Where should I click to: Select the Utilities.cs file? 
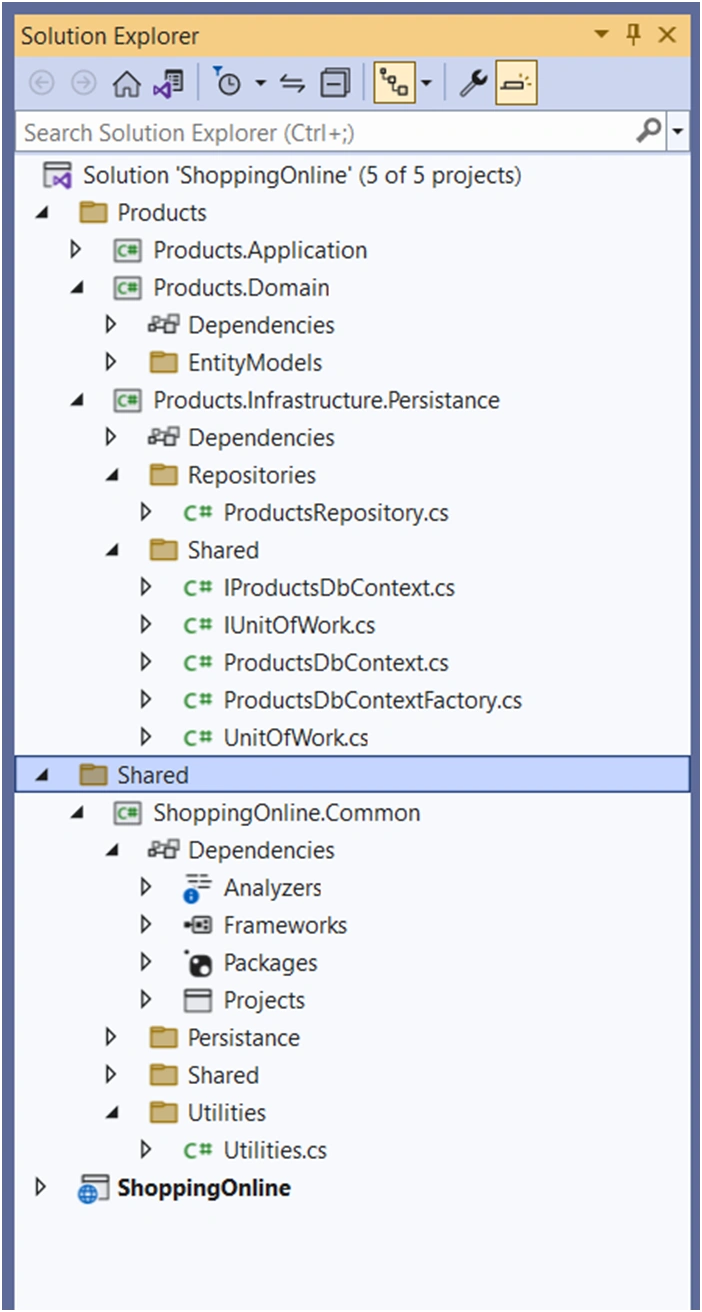275,1150
